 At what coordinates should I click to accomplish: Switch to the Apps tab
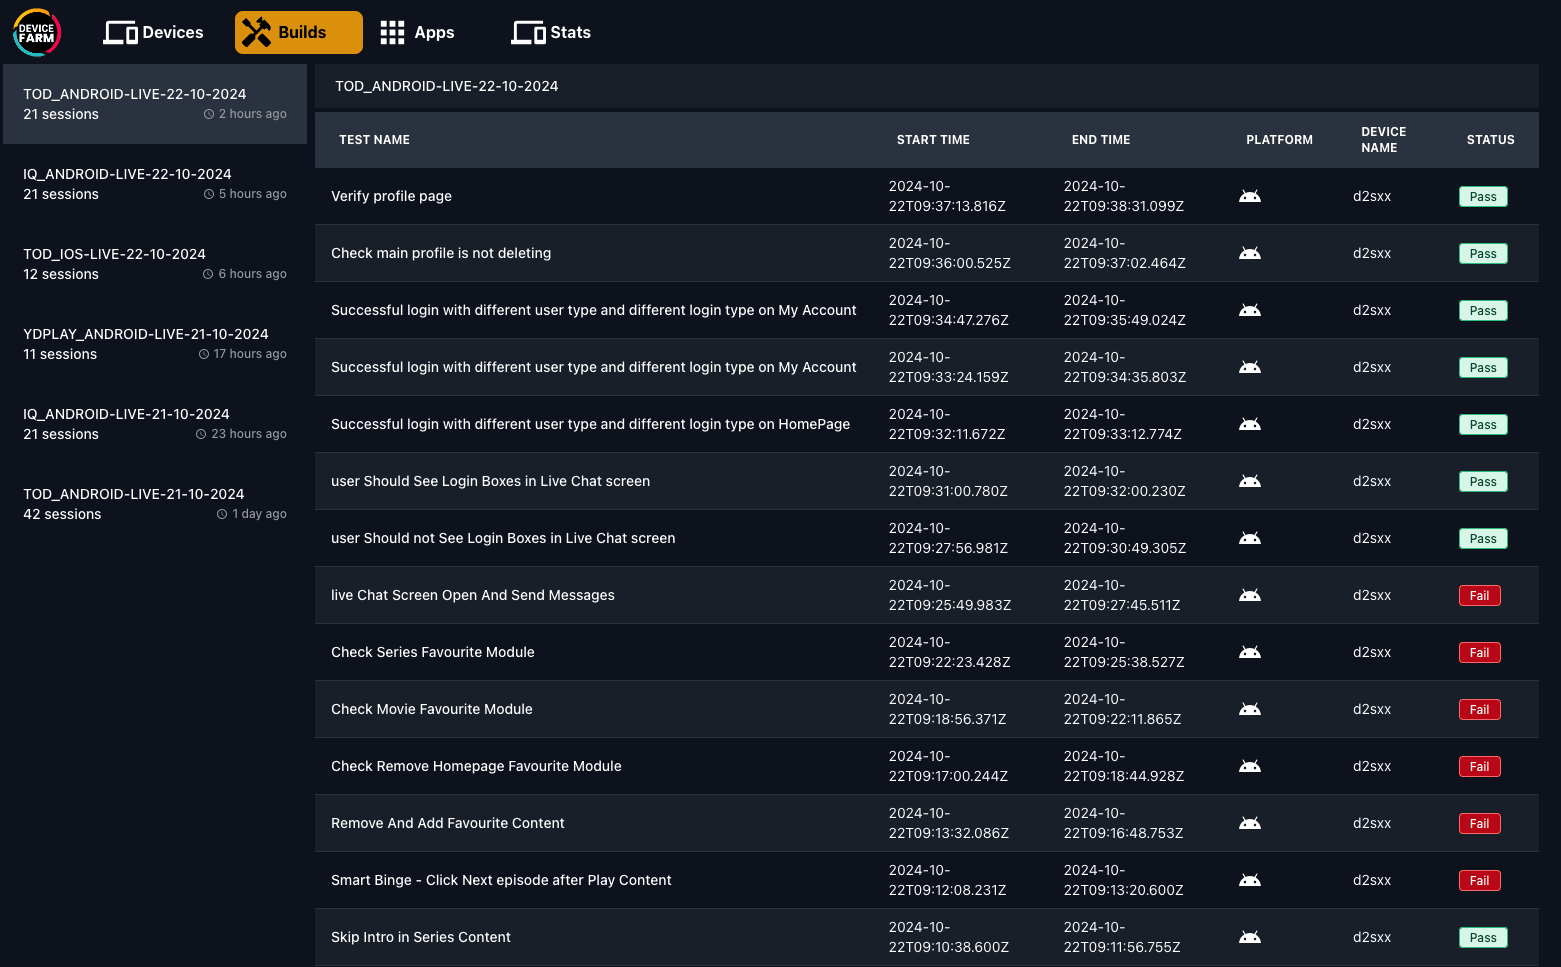tap(417, 32)
